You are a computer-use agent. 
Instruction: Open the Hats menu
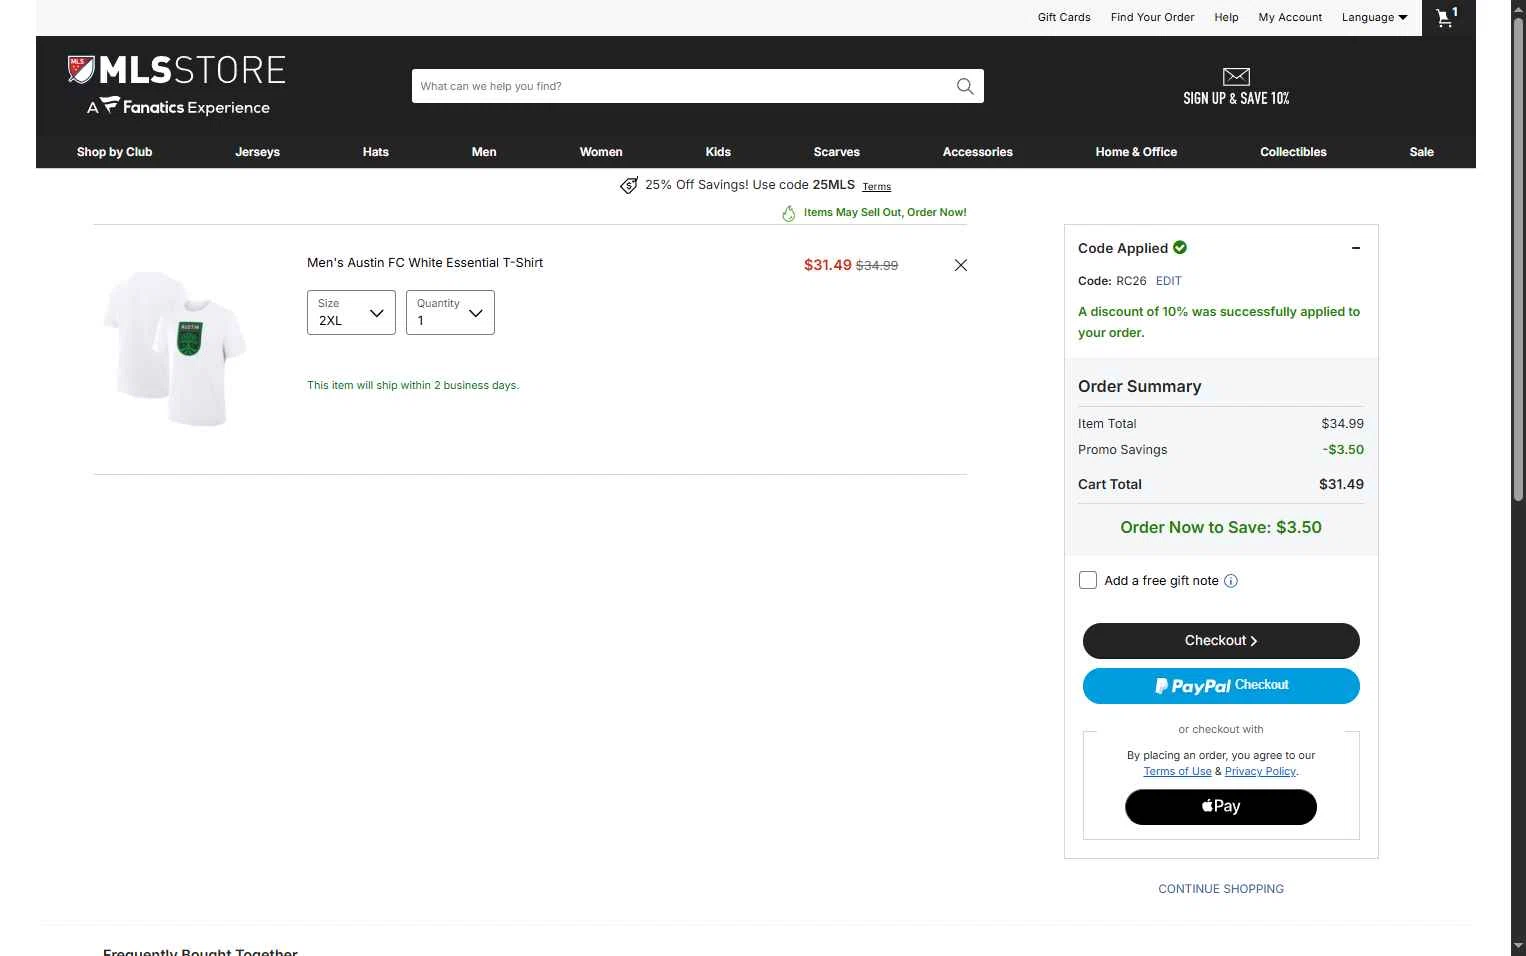click(x=376, y=152)
